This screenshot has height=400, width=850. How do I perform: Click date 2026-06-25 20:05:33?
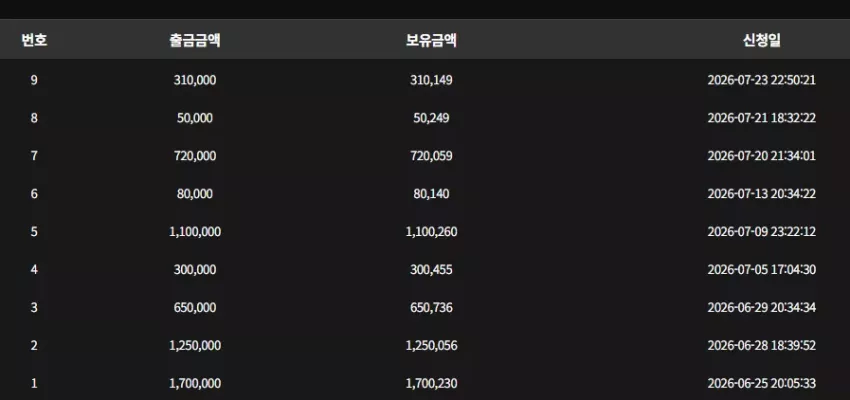[x=762, y=384]
